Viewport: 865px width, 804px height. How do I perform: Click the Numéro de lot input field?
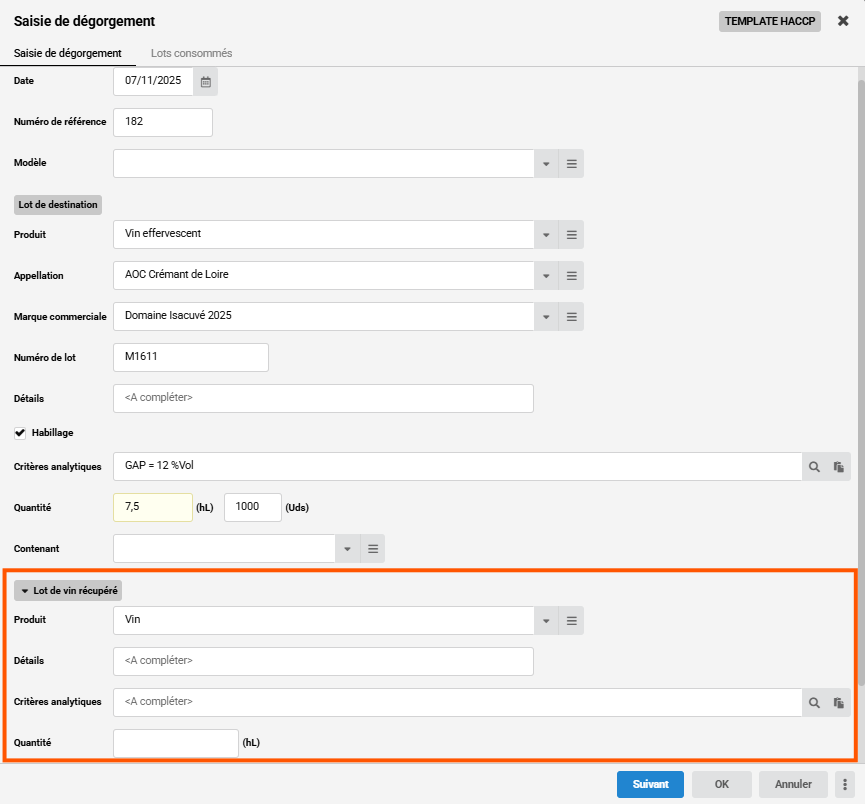191,357
